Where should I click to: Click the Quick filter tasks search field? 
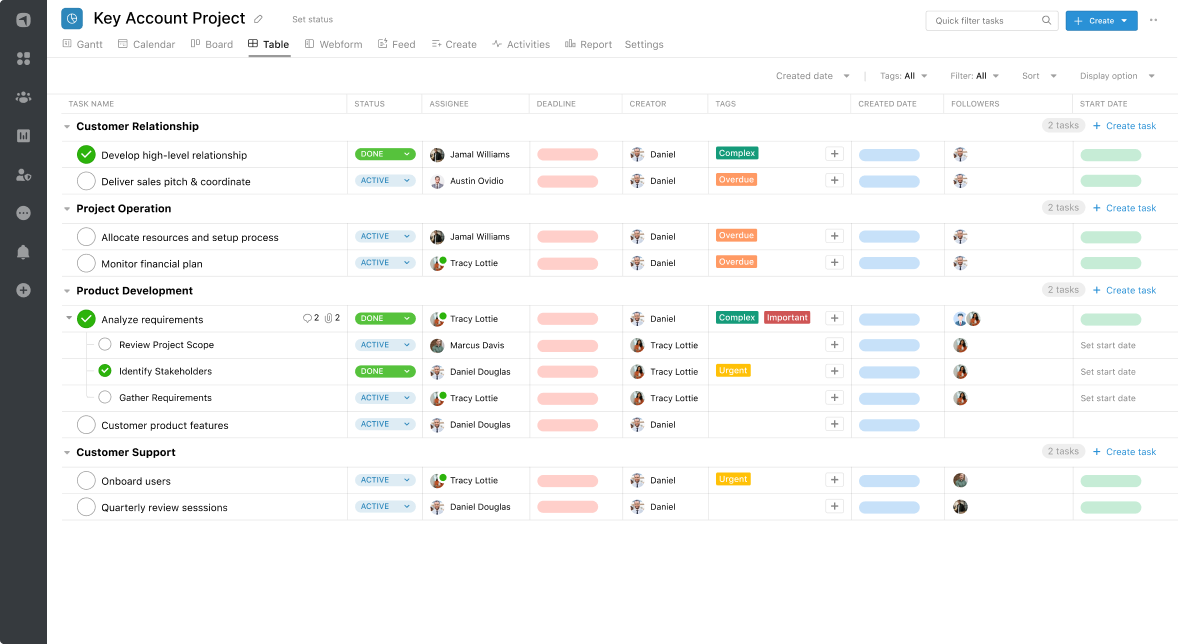(x=991, y=20)
